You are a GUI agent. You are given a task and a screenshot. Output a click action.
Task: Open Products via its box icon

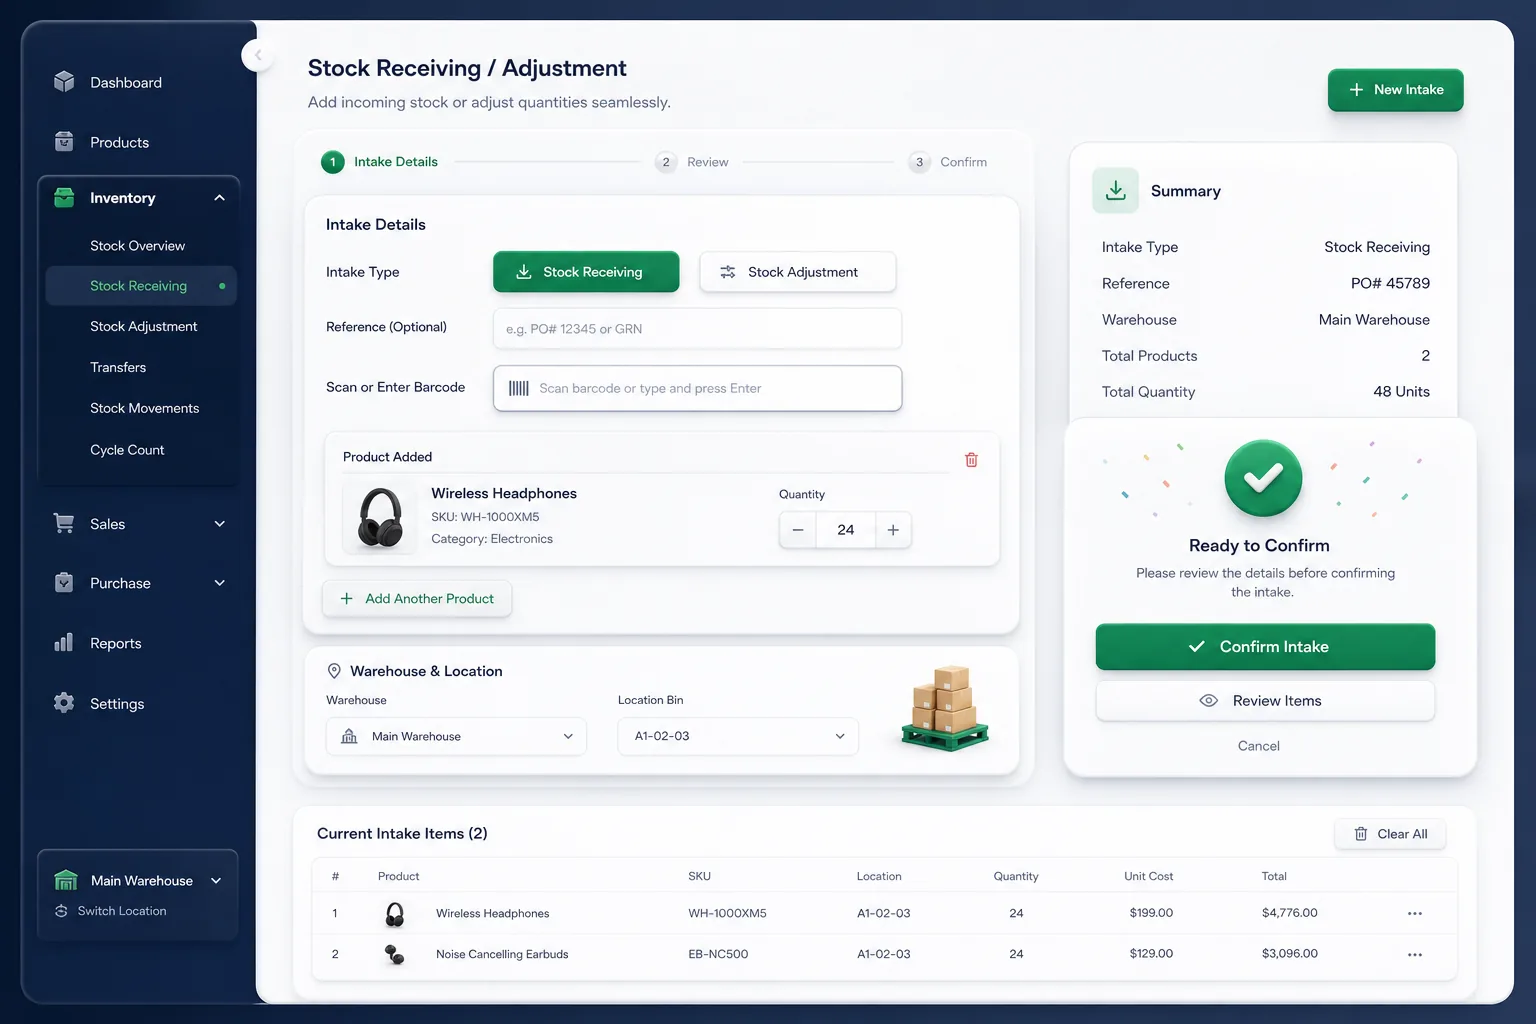(x=64, y=142)
